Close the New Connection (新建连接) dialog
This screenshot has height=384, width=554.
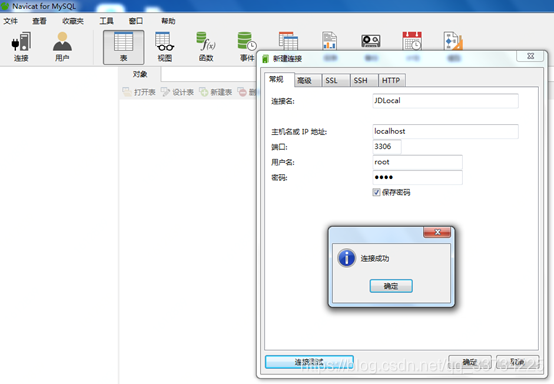(x=530, y=56)
